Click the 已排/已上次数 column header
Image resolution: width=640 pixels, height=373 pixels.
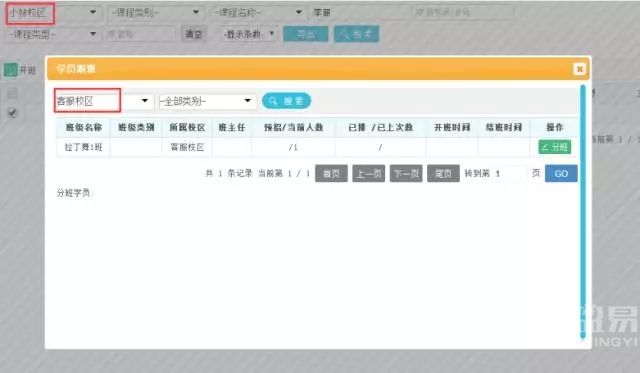(380, 127)
